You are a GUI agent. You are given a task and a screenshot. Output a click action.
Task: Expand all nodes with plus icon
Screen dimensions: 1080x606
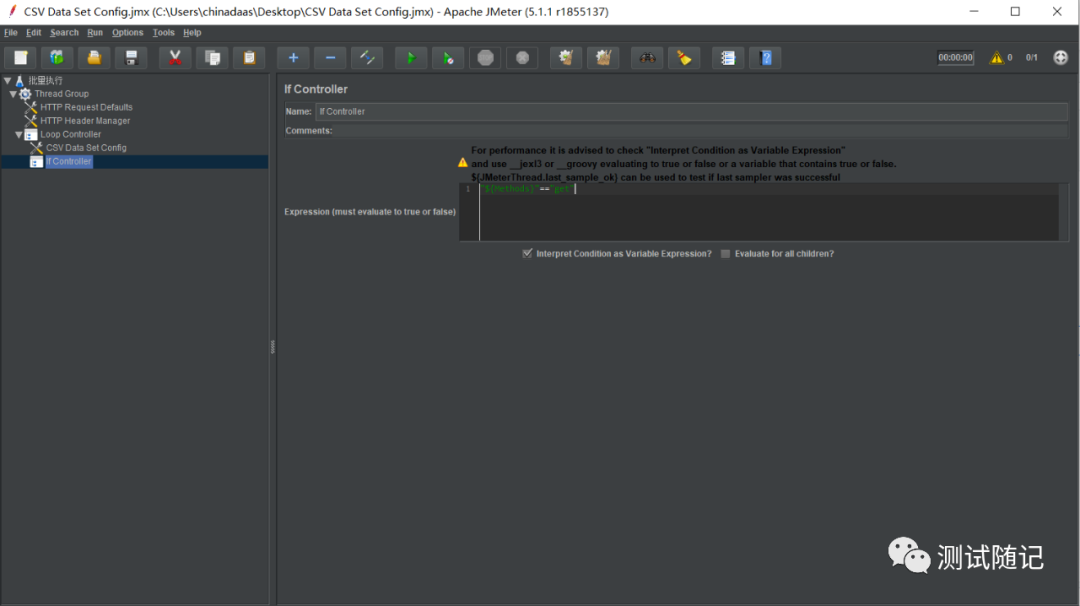pos(293,58)
